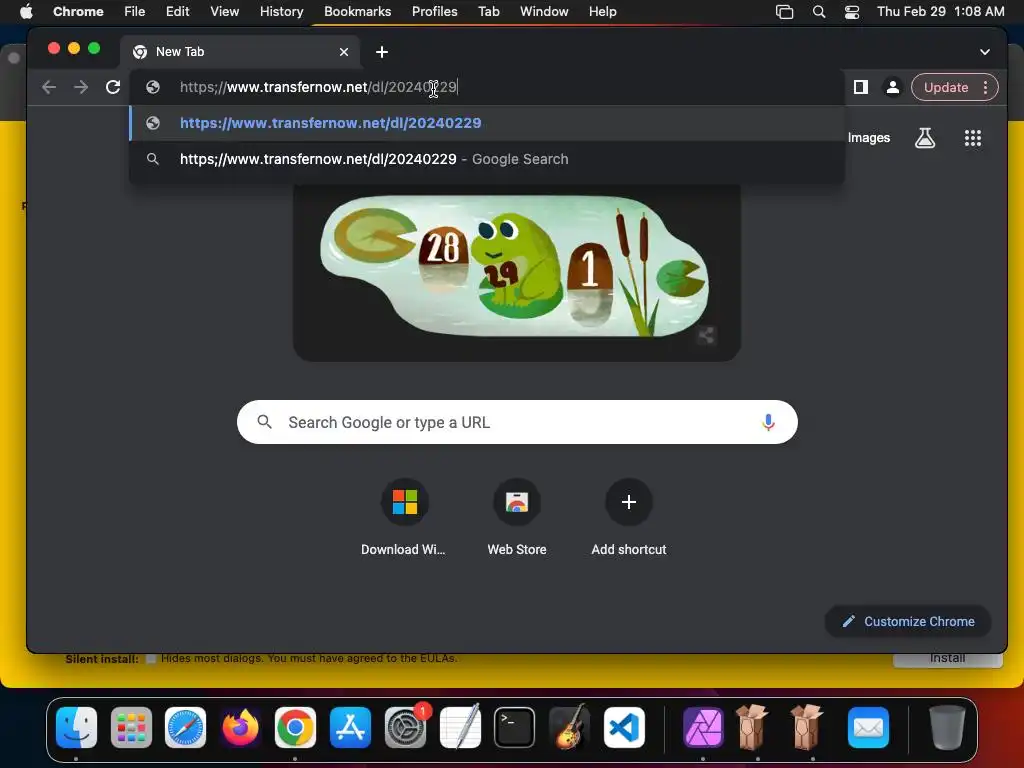Open the Help menu
The height and width of the screenshot is (768, 1024).
602,11
